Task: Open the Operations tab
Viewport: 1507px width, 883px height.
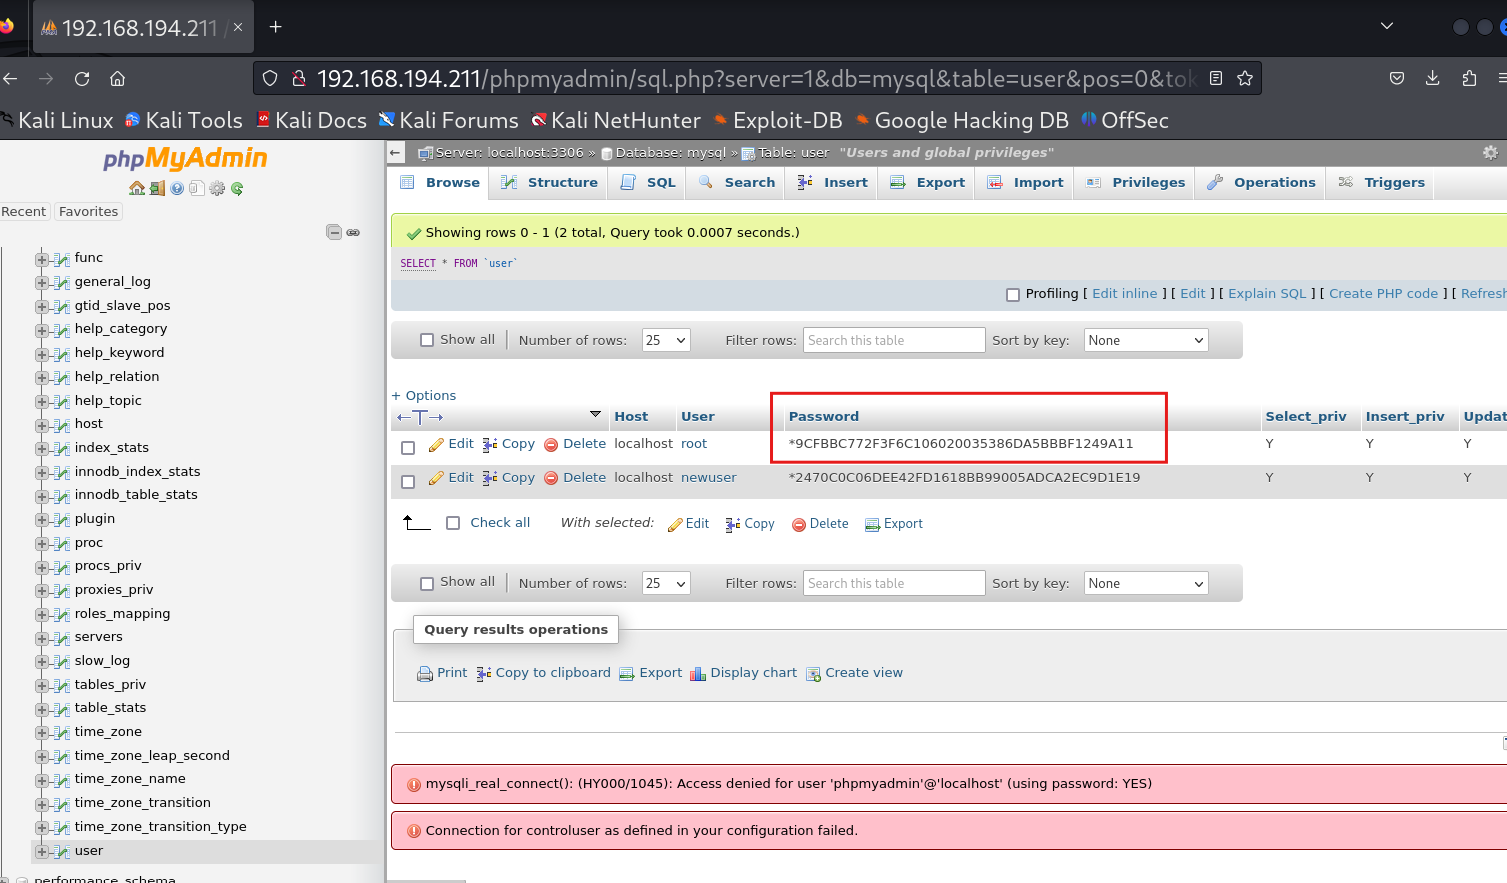Action: tap(1261, 182)
